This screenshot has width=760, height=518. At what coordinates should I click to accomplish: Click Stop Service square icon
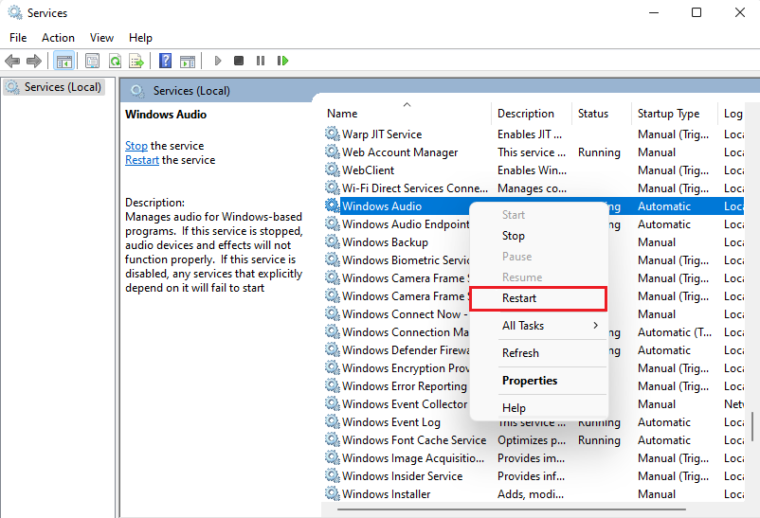(238, 61)
